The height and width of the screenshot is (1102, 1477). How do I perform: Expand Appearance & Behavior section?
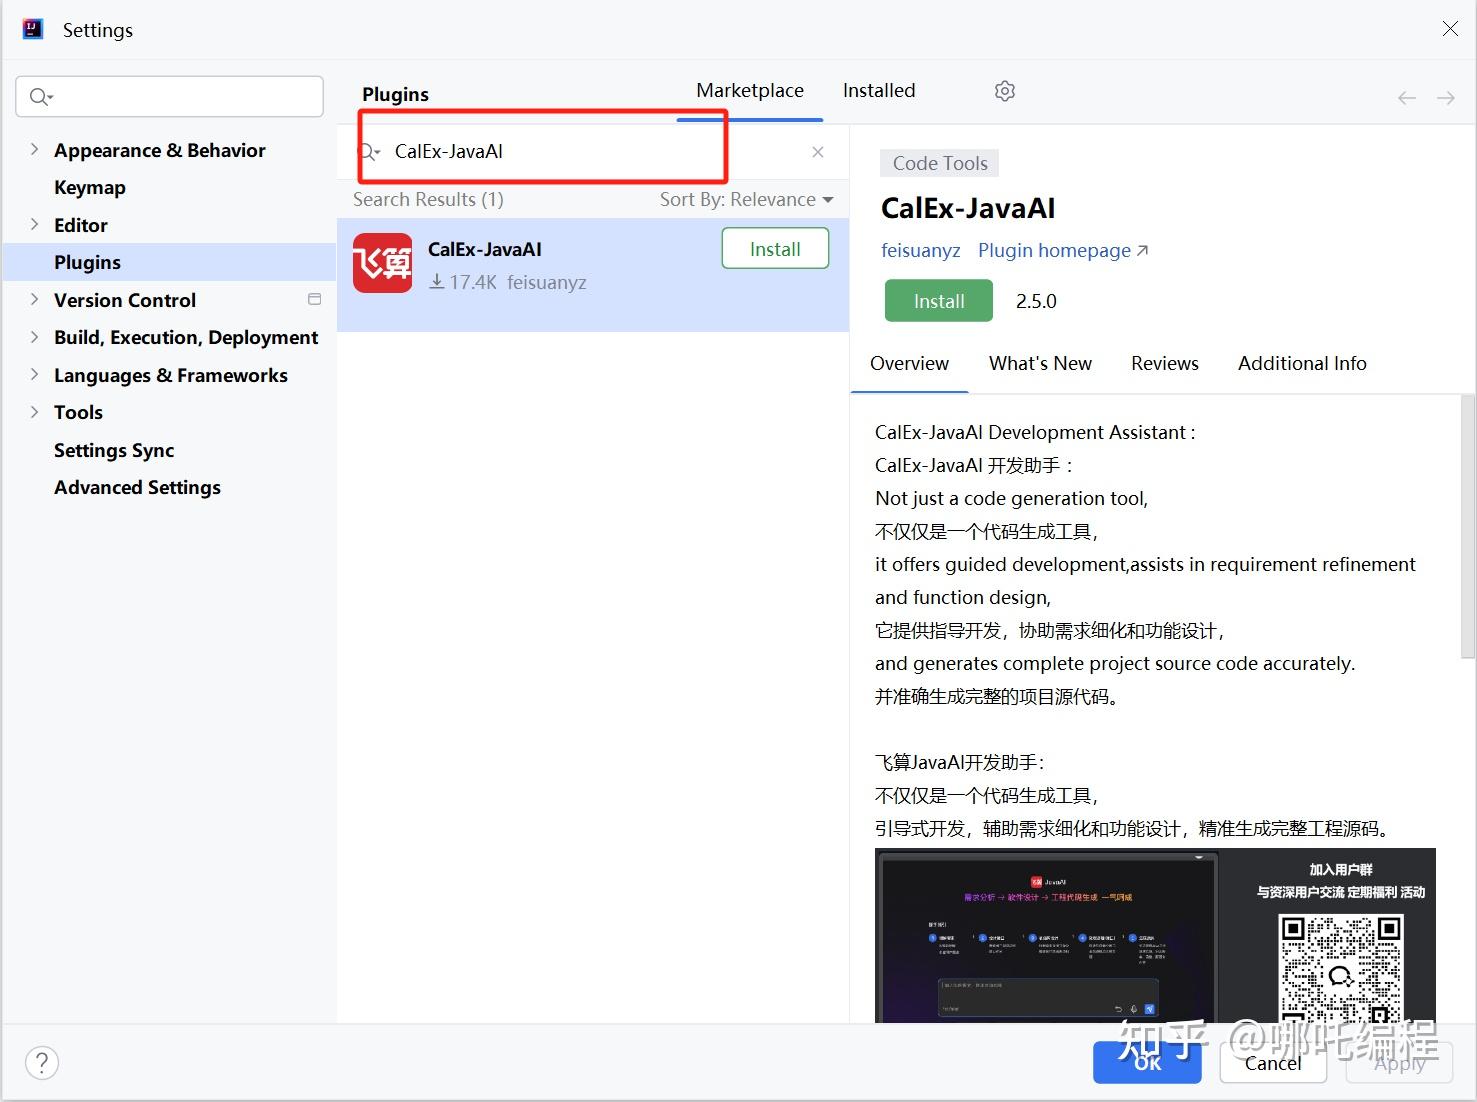click(x=35, y=149)
